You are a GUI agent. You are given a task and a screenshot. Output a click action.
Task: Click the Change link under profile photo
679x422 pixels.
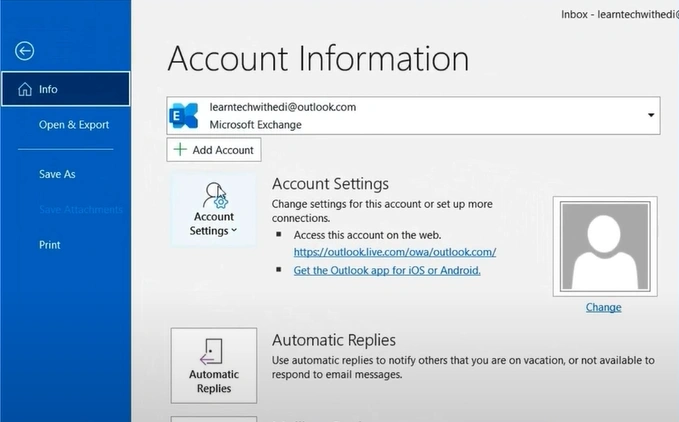(x=603, y=307)
